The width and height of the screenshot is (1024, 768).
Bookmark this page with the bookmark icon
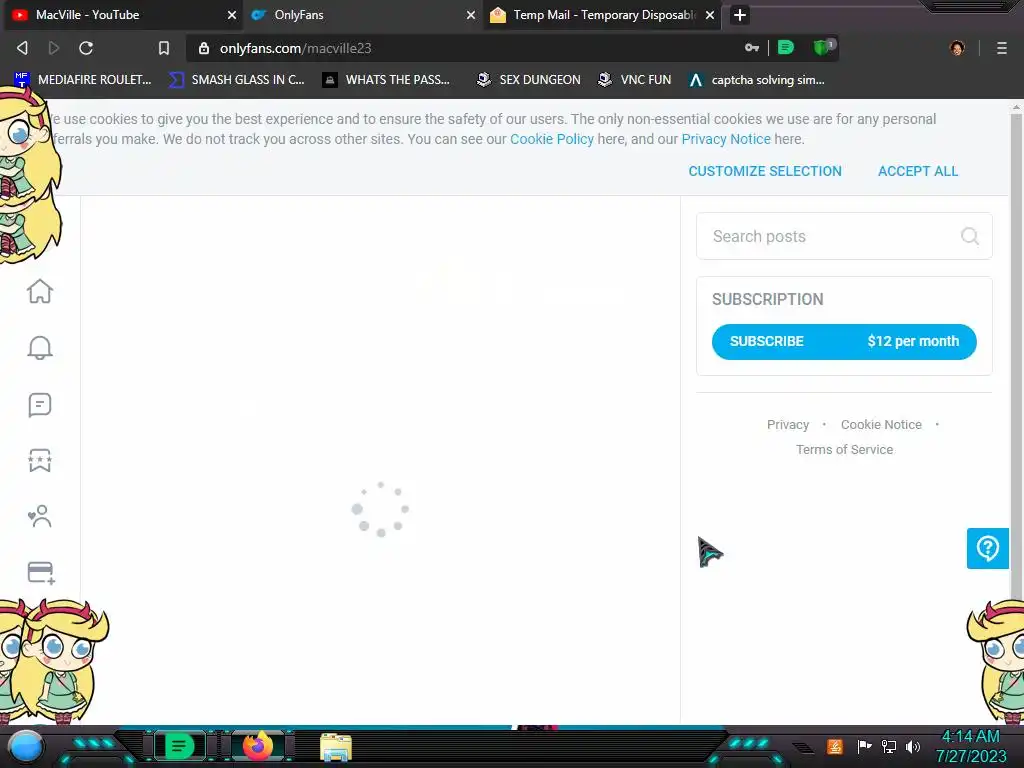coord(164,48)
